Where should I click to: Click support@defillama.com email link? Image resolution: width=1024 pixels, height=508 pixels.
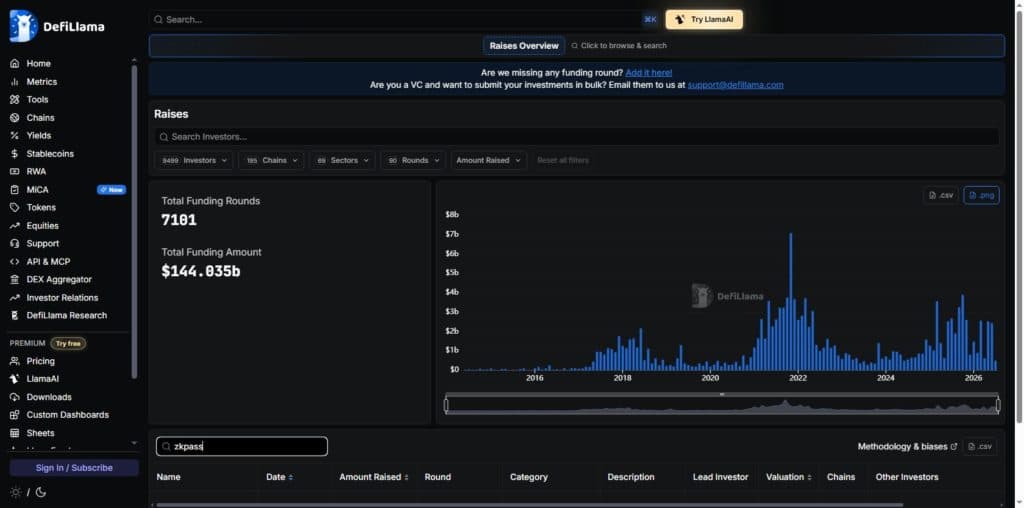pyautogui.click(x=735, y=85)
